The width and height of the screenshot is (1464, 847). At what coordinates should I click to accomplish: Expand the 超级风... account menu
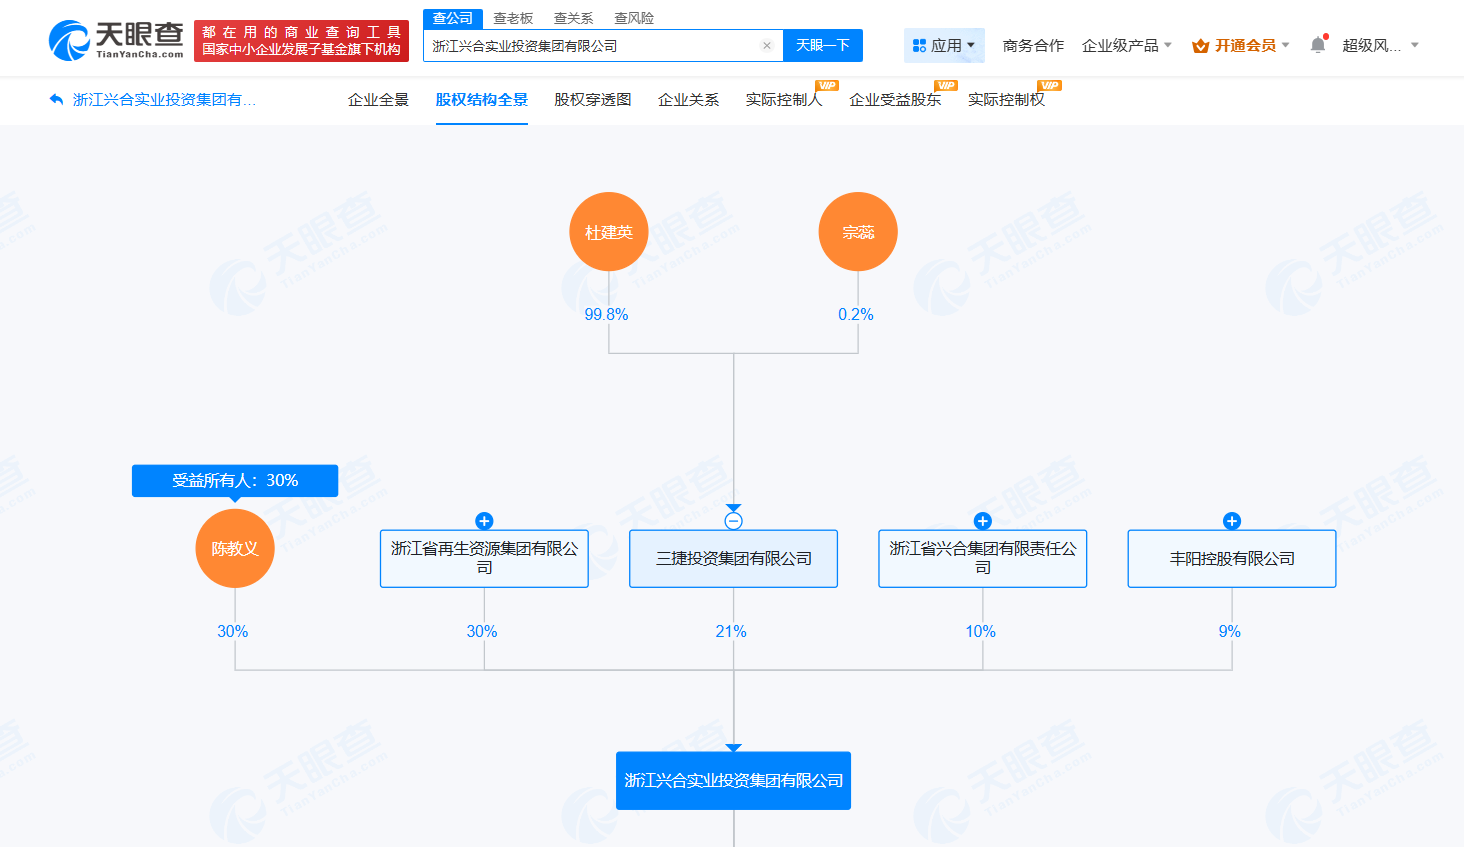tap(1380, 46)
